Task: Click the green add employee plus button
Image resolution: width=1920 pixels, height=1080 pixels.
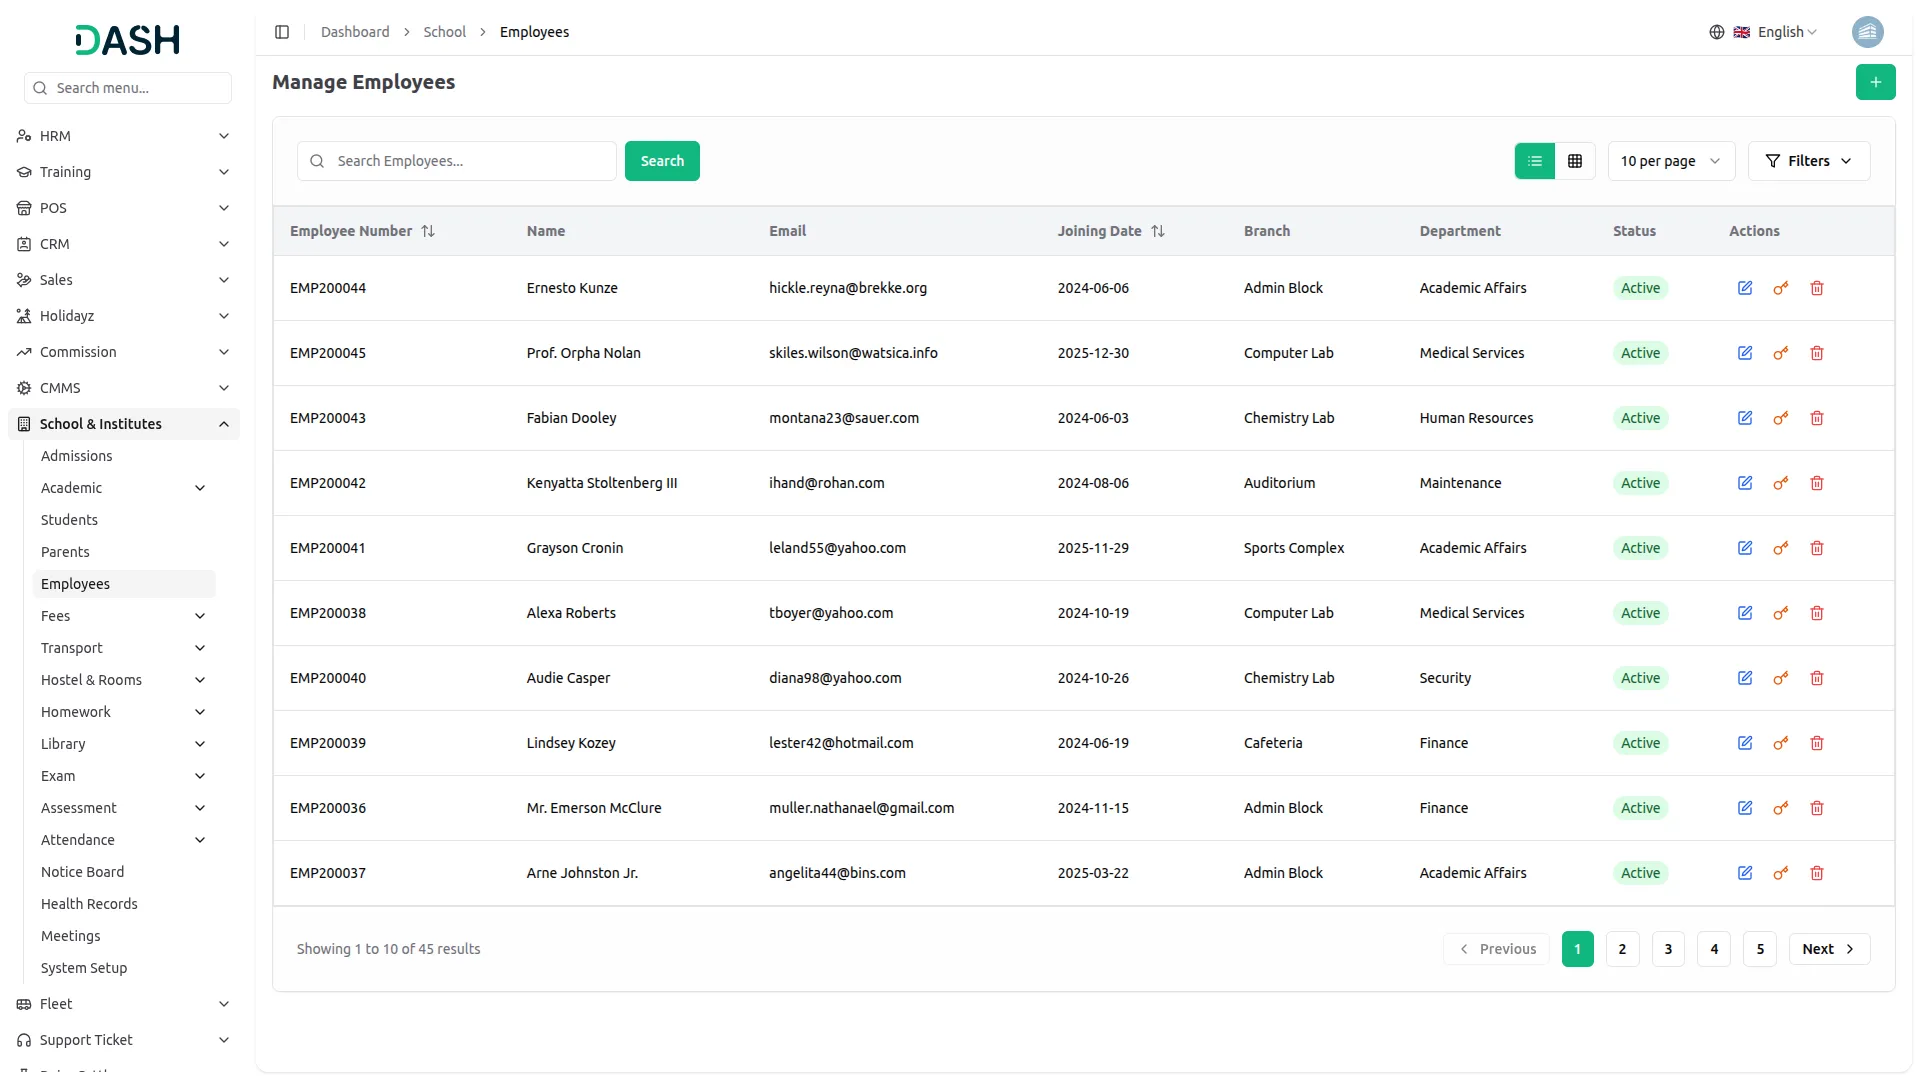Action: 1875,82
